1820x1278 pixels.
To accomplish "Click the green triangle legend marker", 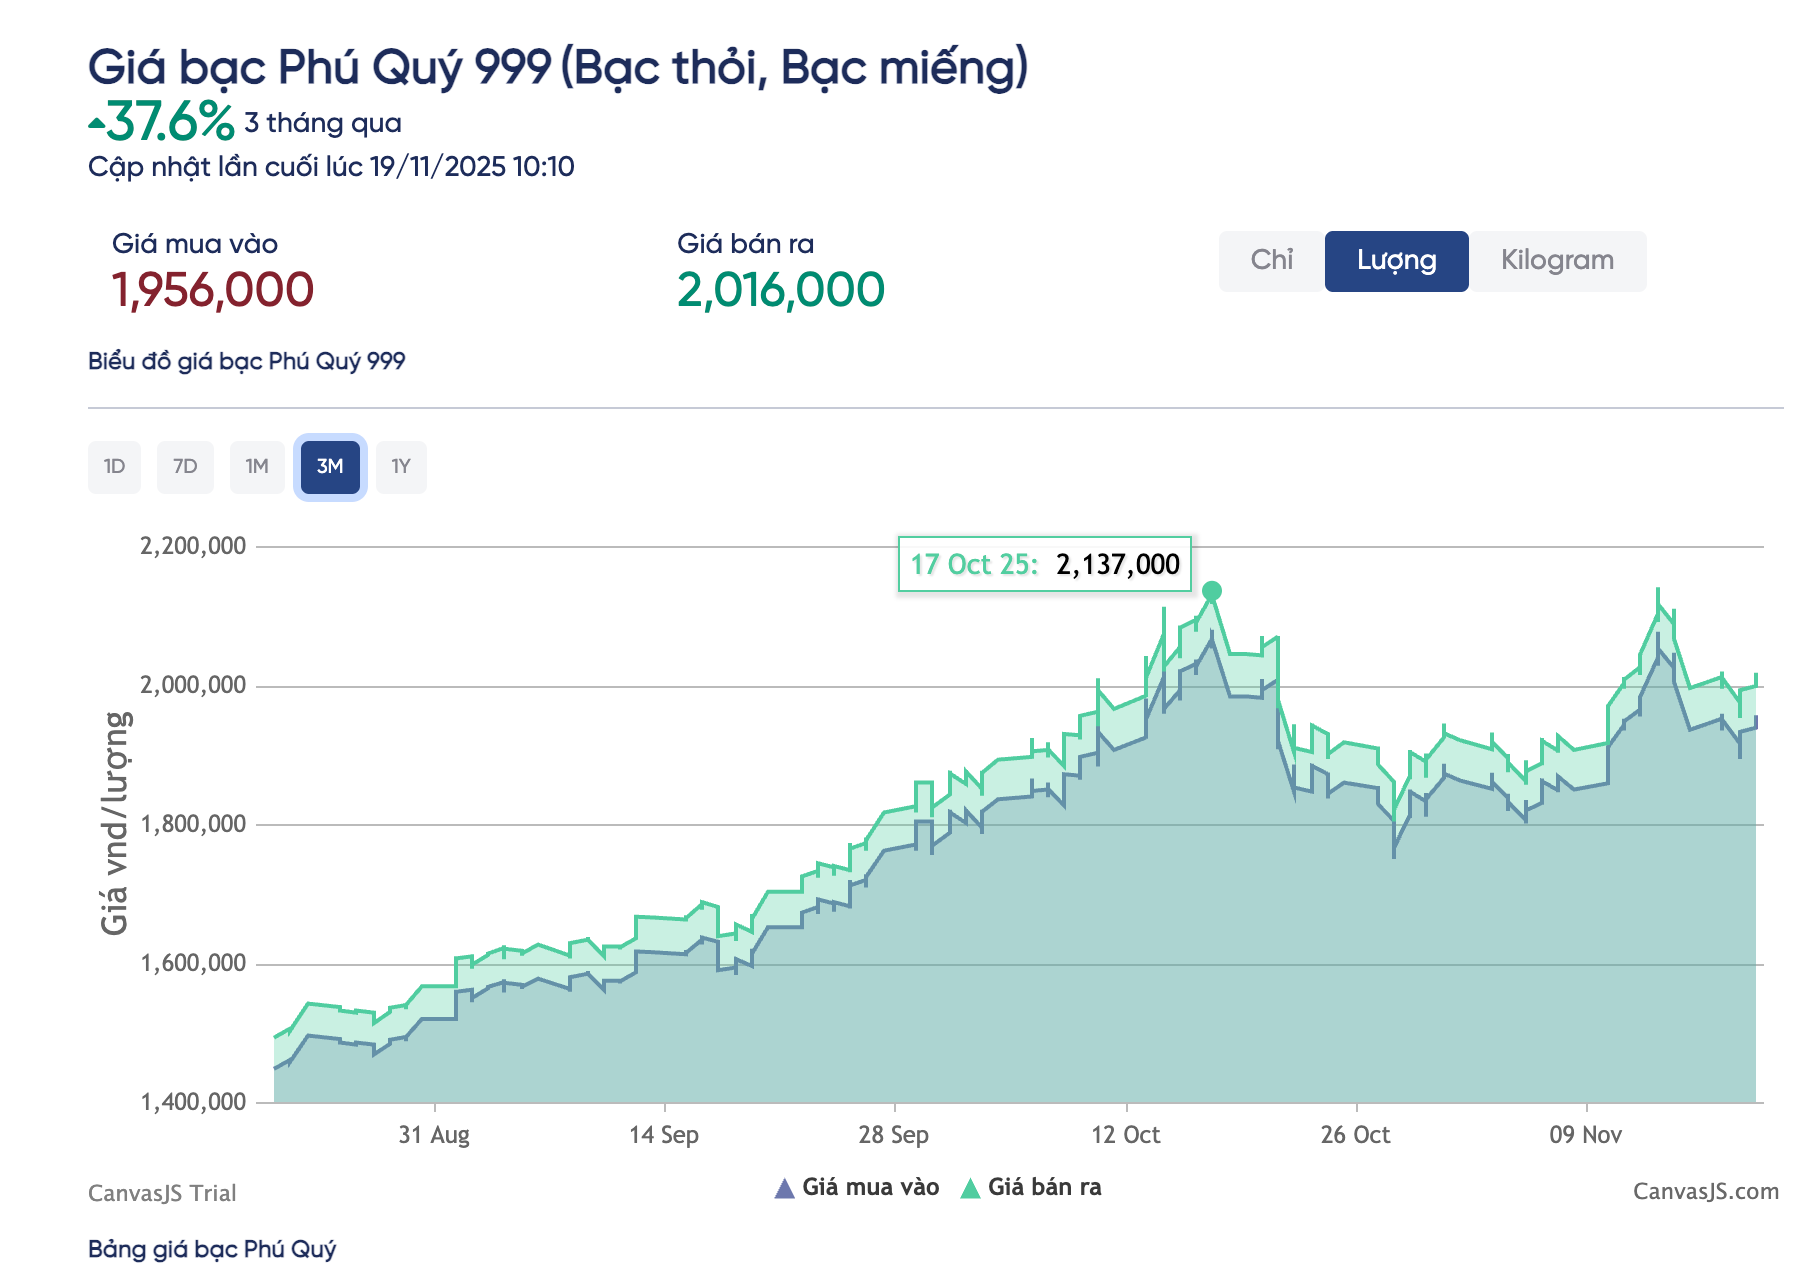I will (x=969, y=1189).
